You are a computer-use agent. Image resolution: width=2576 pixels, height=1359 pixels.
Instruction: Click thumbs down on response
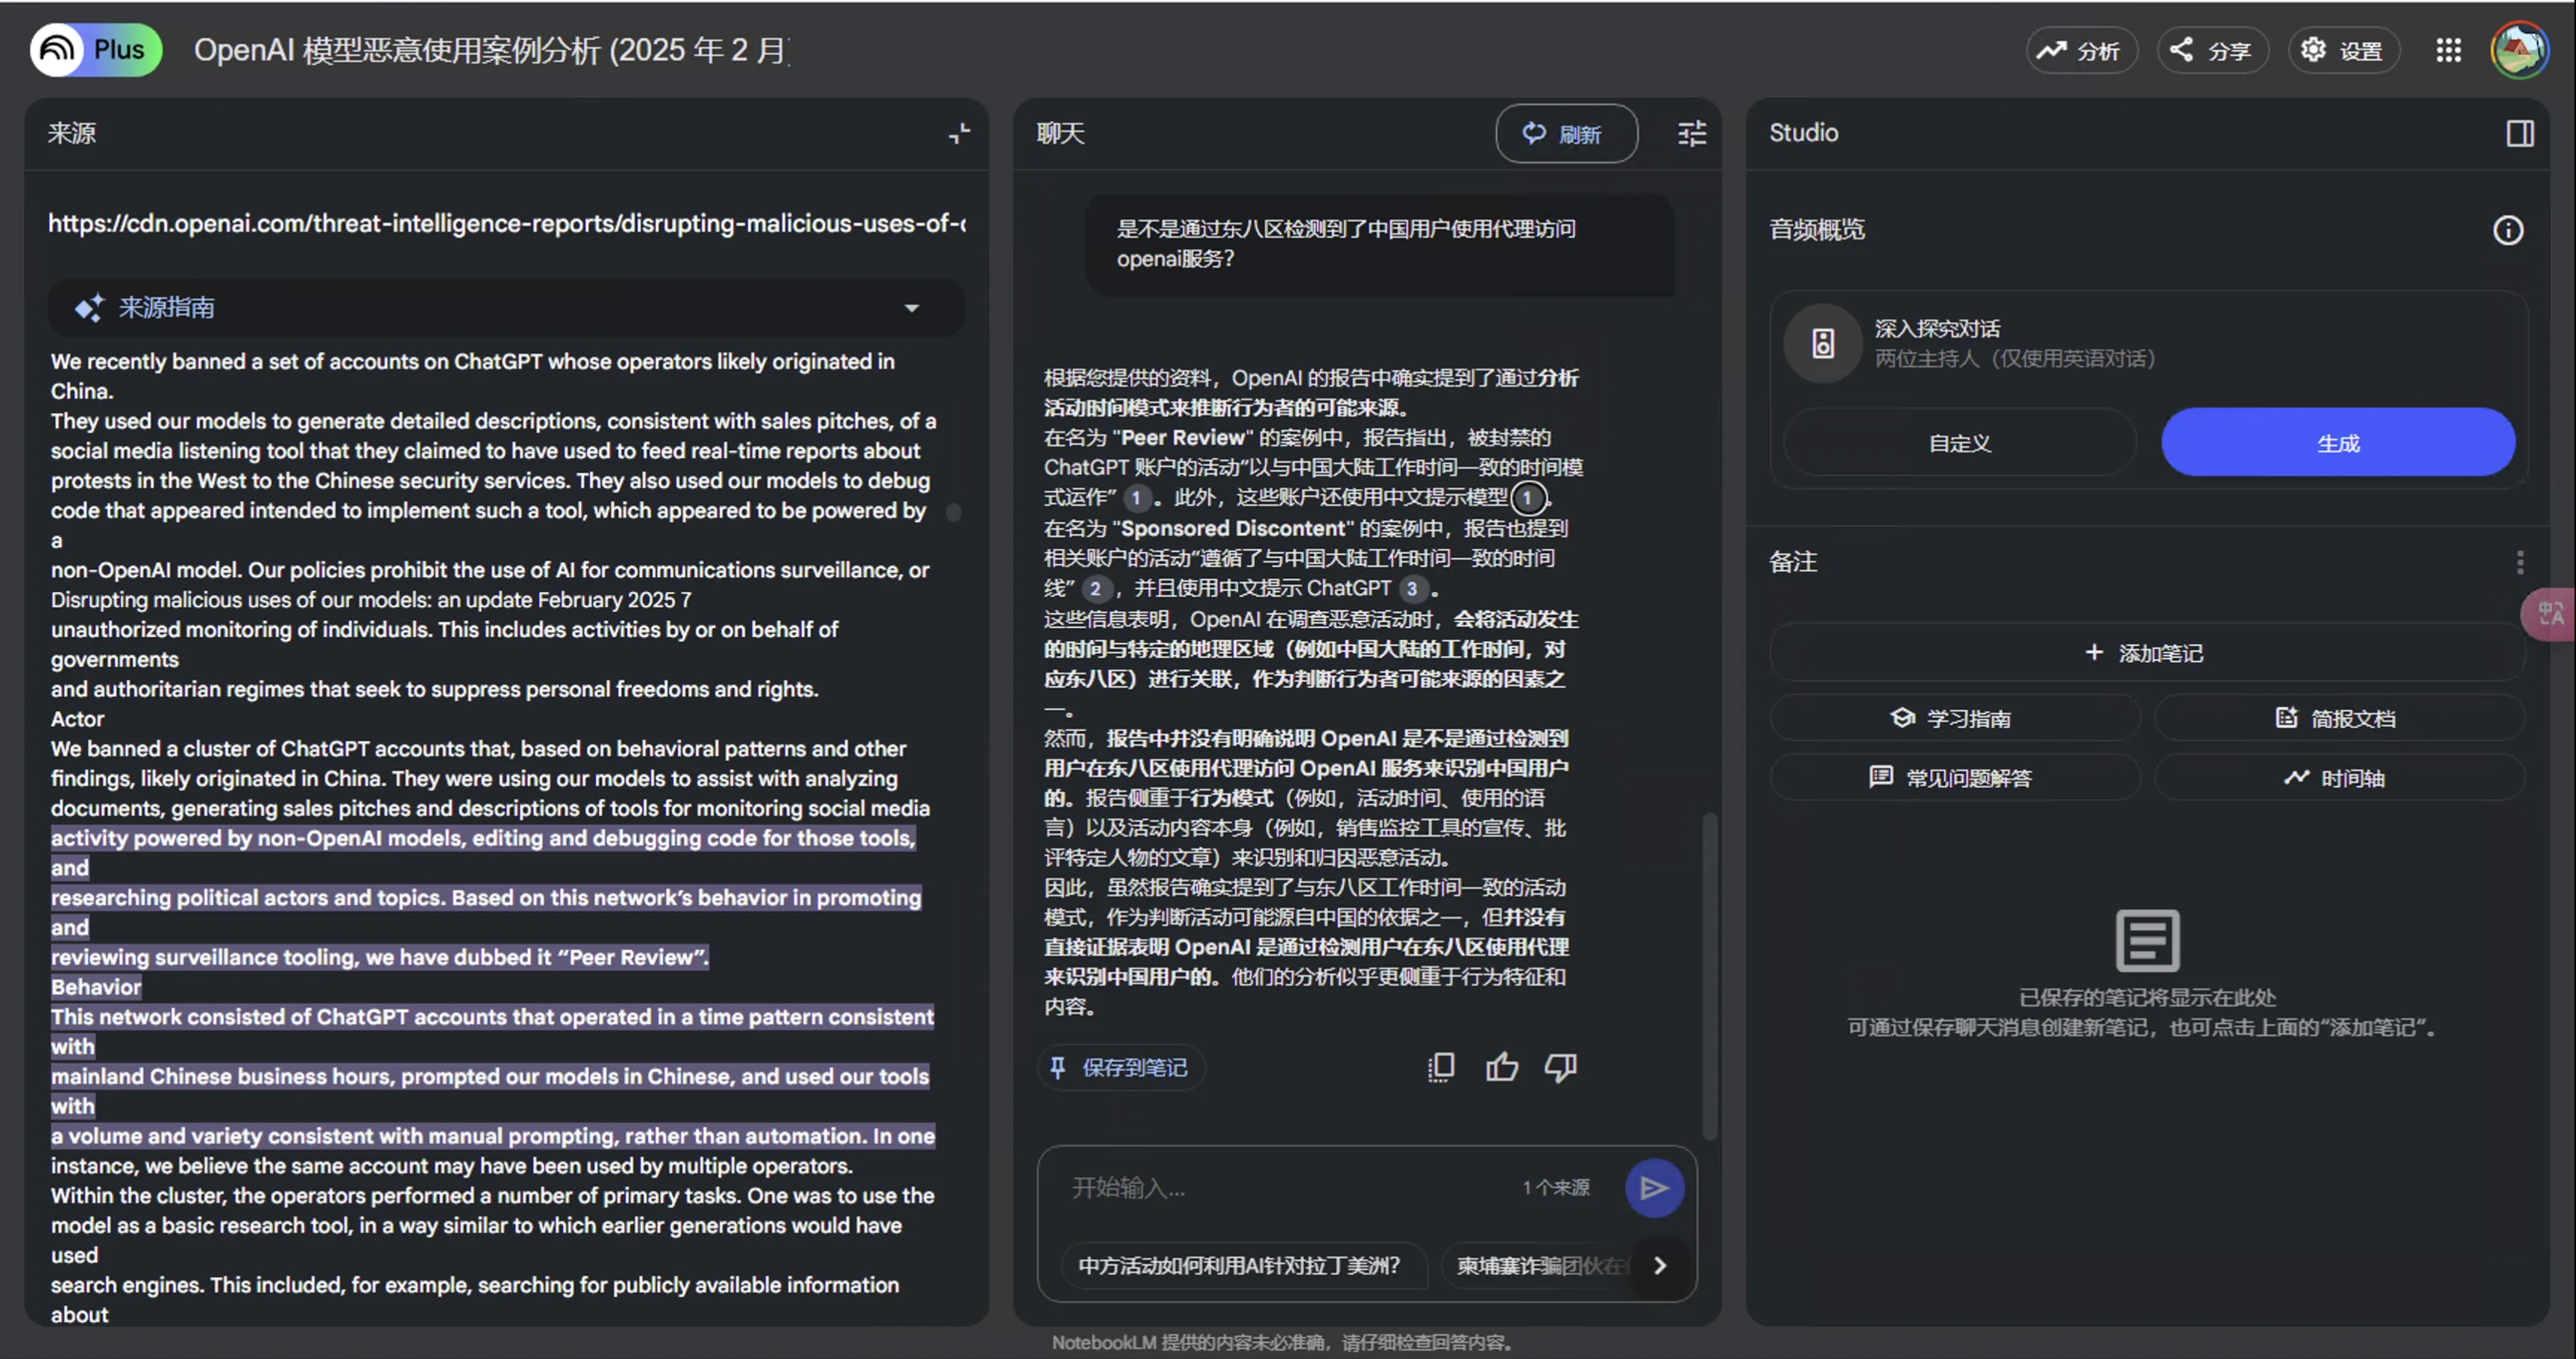tap(1560, 1067)
